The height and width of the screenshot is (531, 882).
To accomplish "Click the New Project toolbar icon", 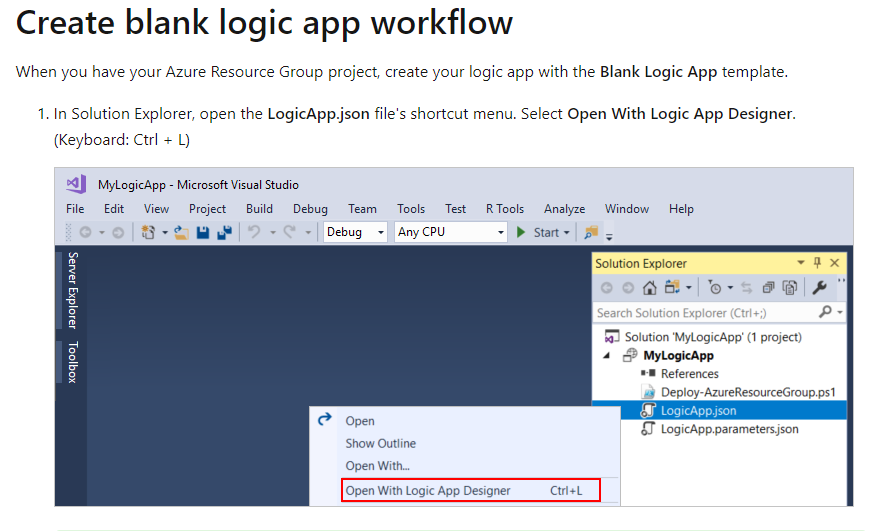I will [x=148, y=232].
